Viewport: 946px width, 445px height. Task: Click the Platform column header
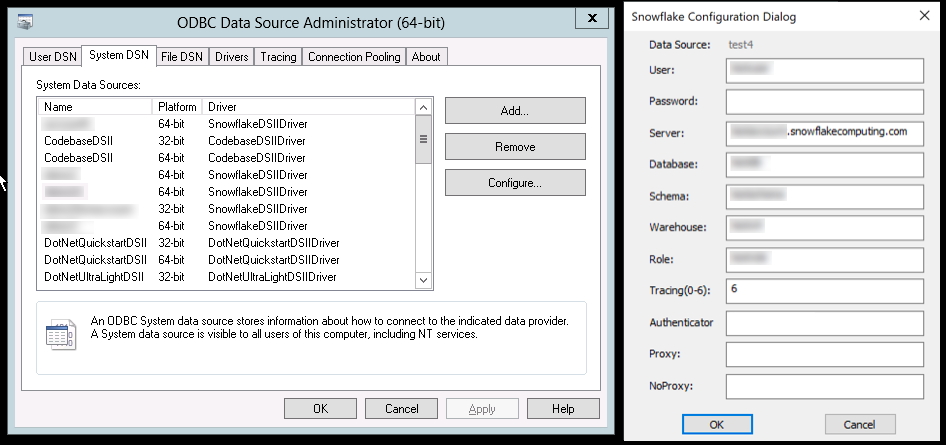pos(177,107)
